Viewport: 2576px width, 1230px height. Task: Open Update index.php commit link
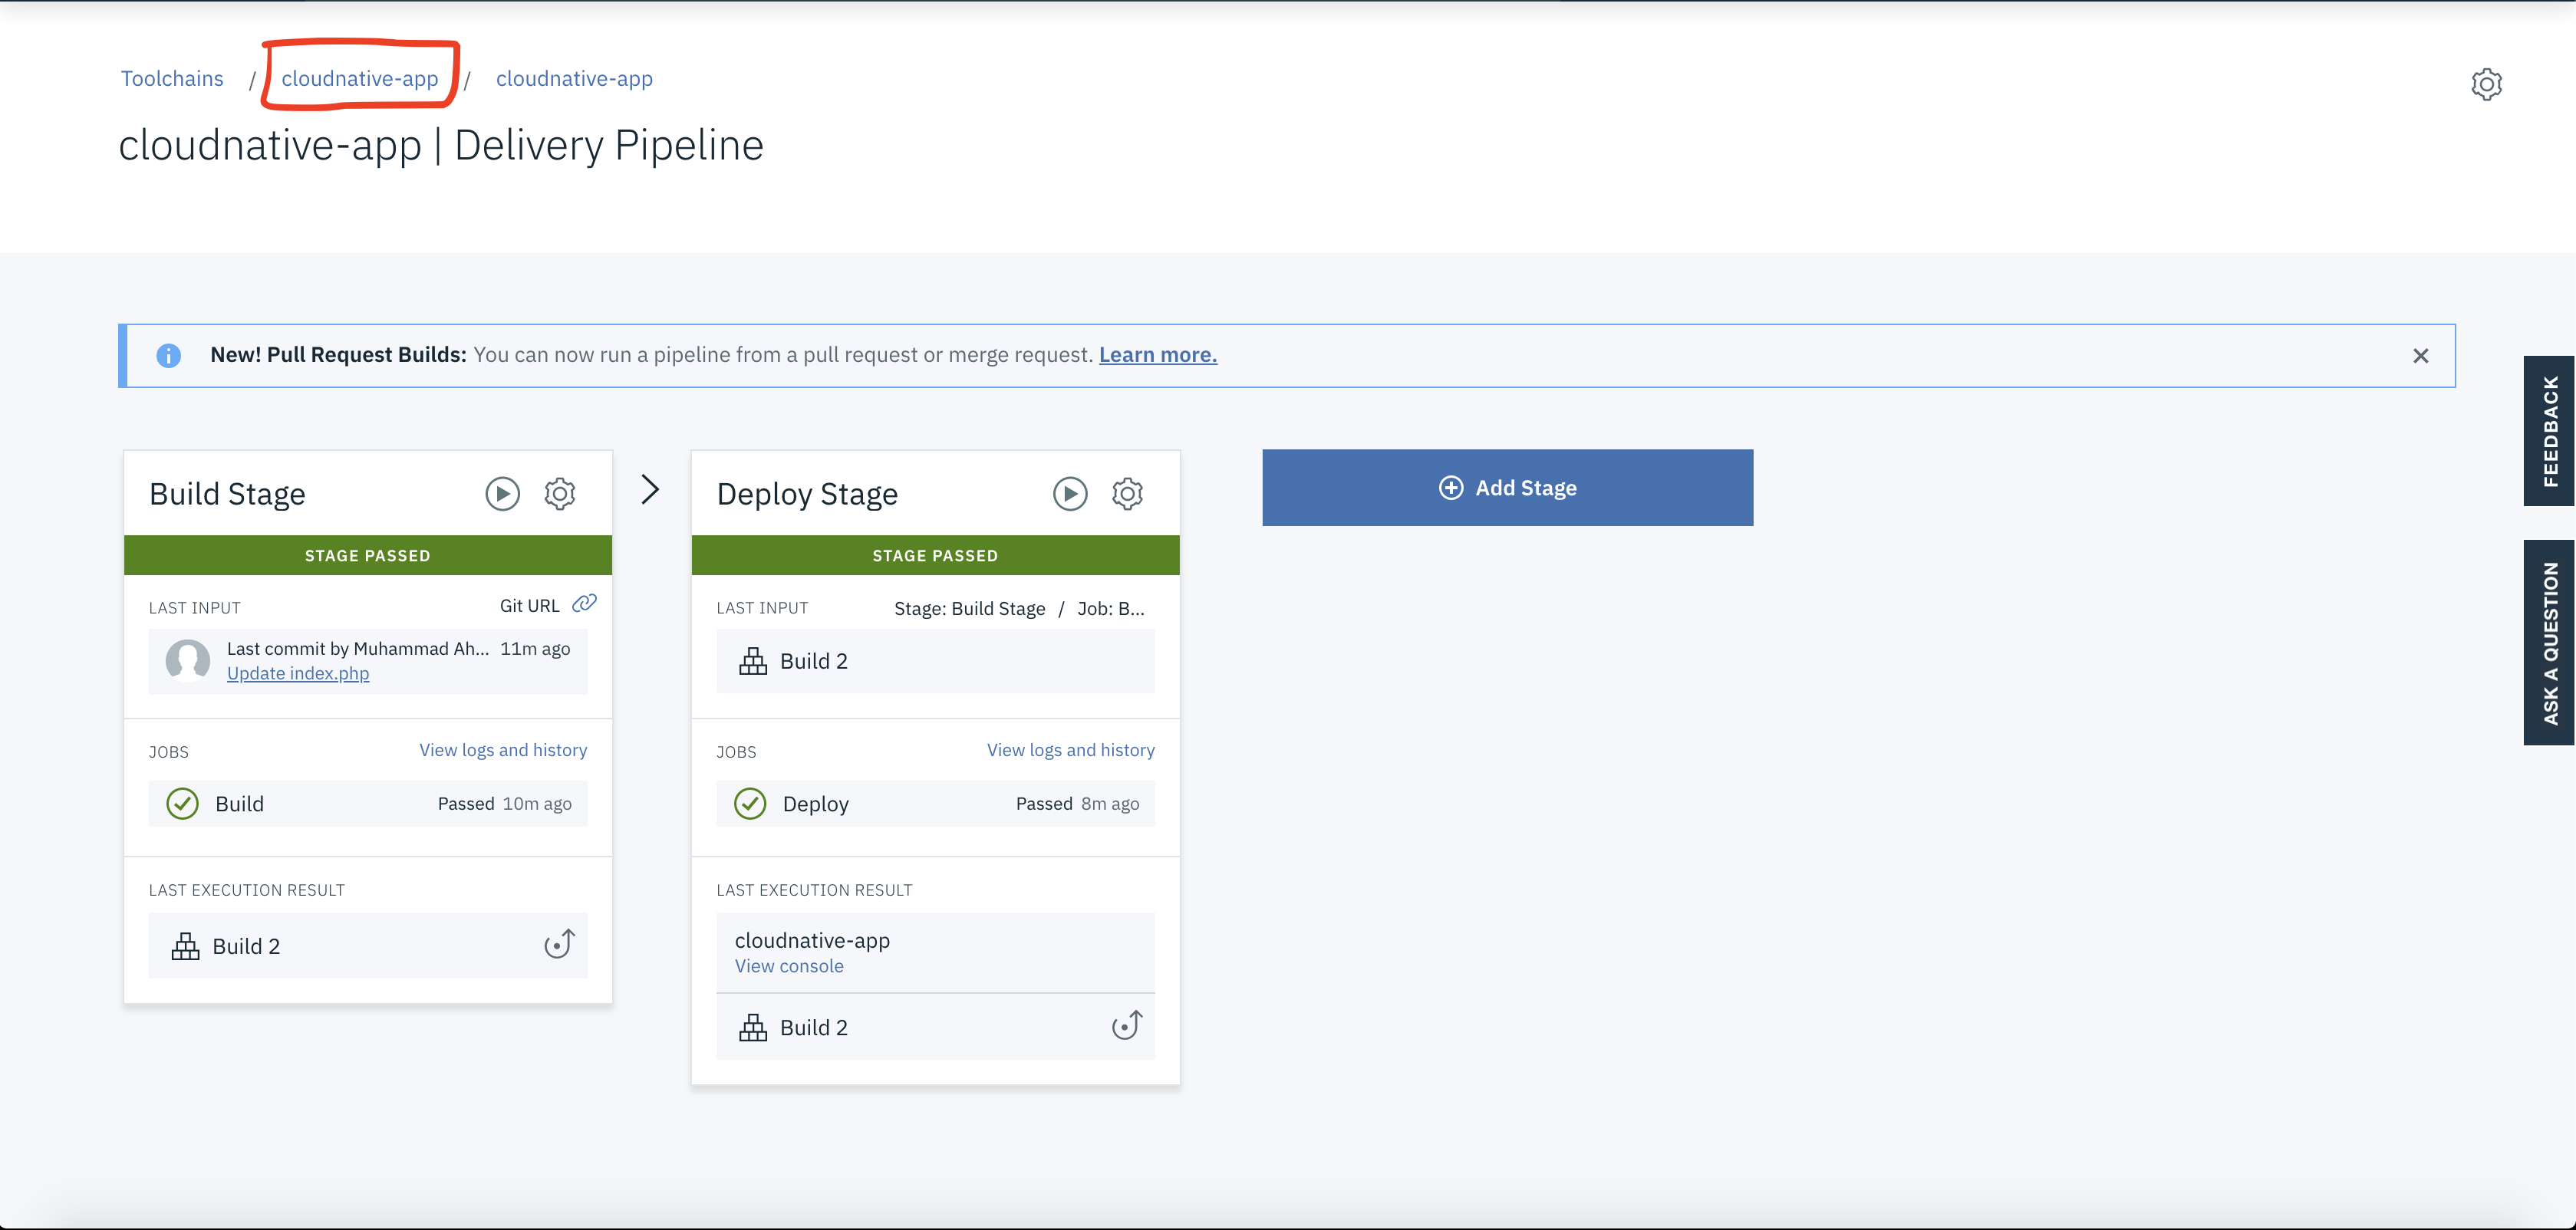pyautogui.click(x=298, y=674)
